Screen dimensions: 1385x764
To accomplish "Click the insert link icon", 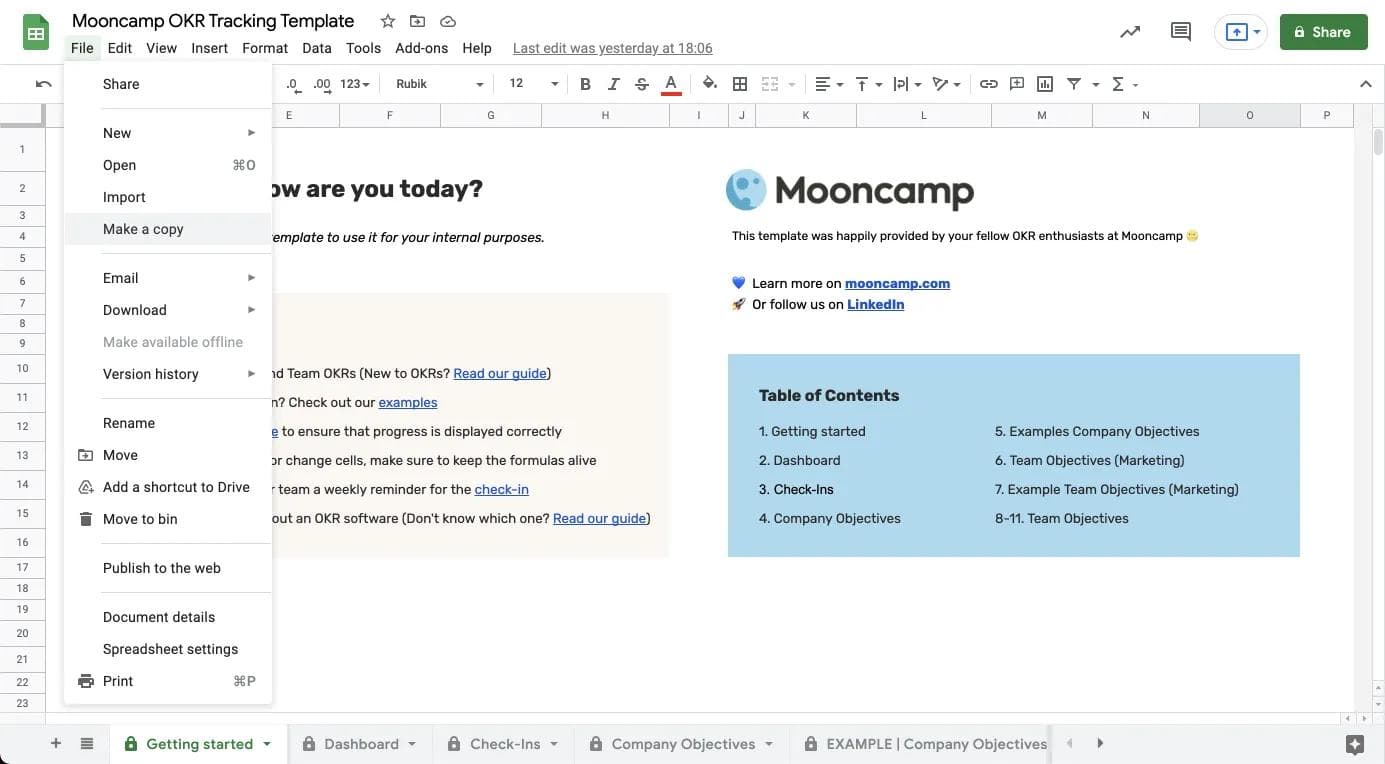I will (988, 84).
